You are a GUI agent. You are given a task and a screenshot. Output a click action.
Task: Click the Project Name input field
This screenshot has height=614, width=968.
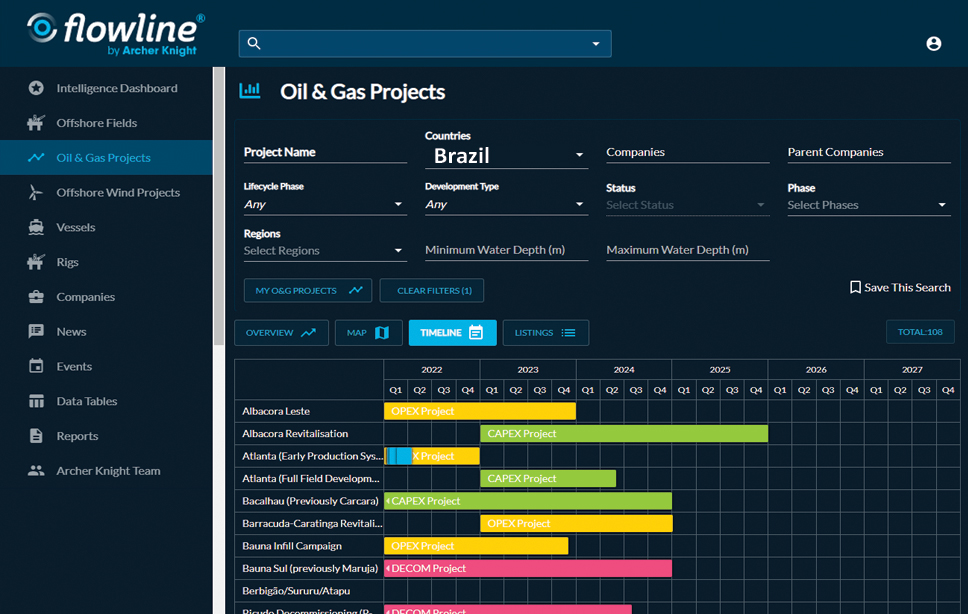tap(325, 152)
